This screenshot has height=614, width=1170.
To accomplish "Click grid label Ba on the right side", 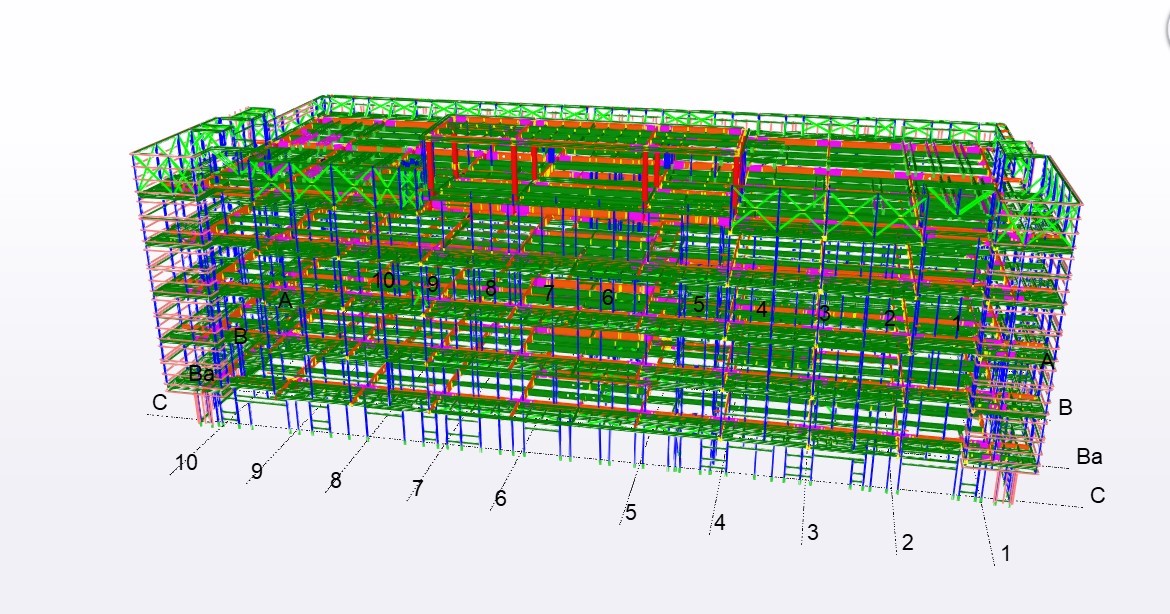I will click(x=1089, y=457).
